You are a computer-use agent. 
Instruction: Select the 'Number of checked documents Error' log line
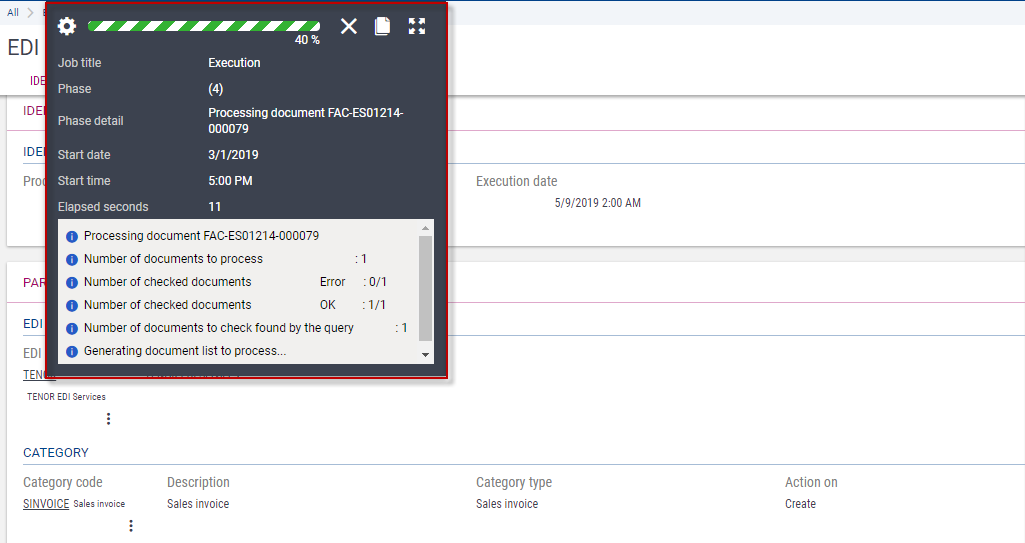235,282
